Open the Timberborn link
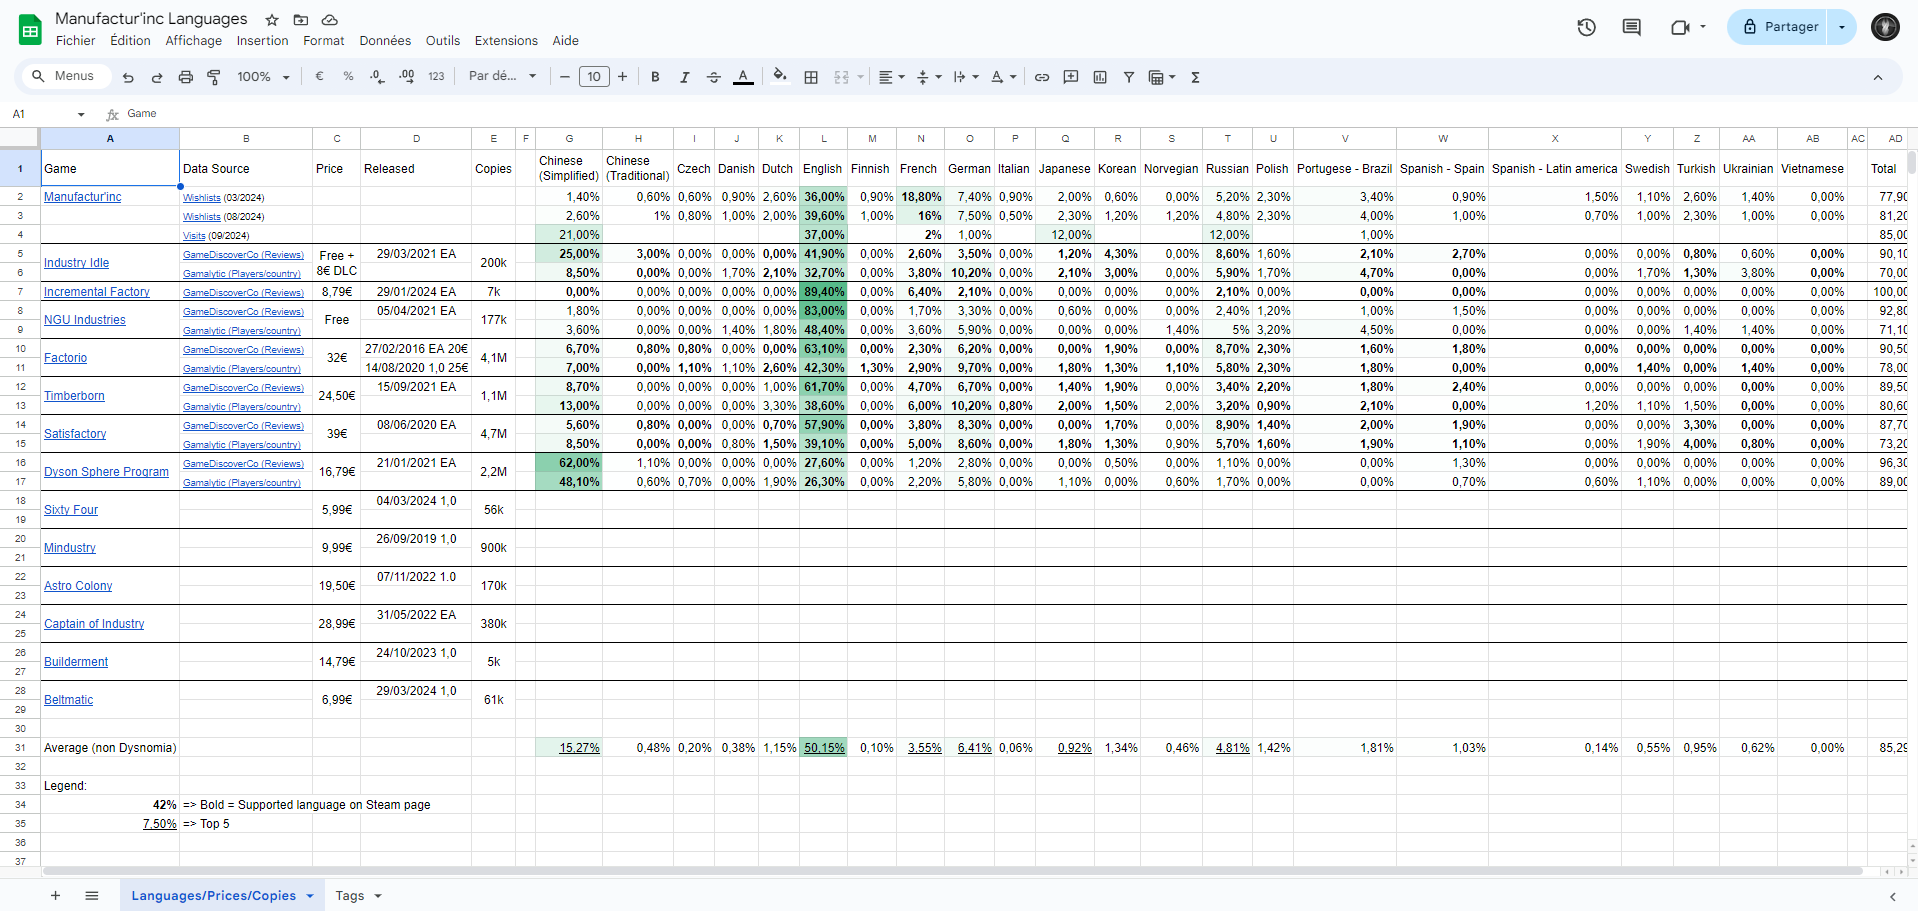1918x911 pixels. (74, 396)
